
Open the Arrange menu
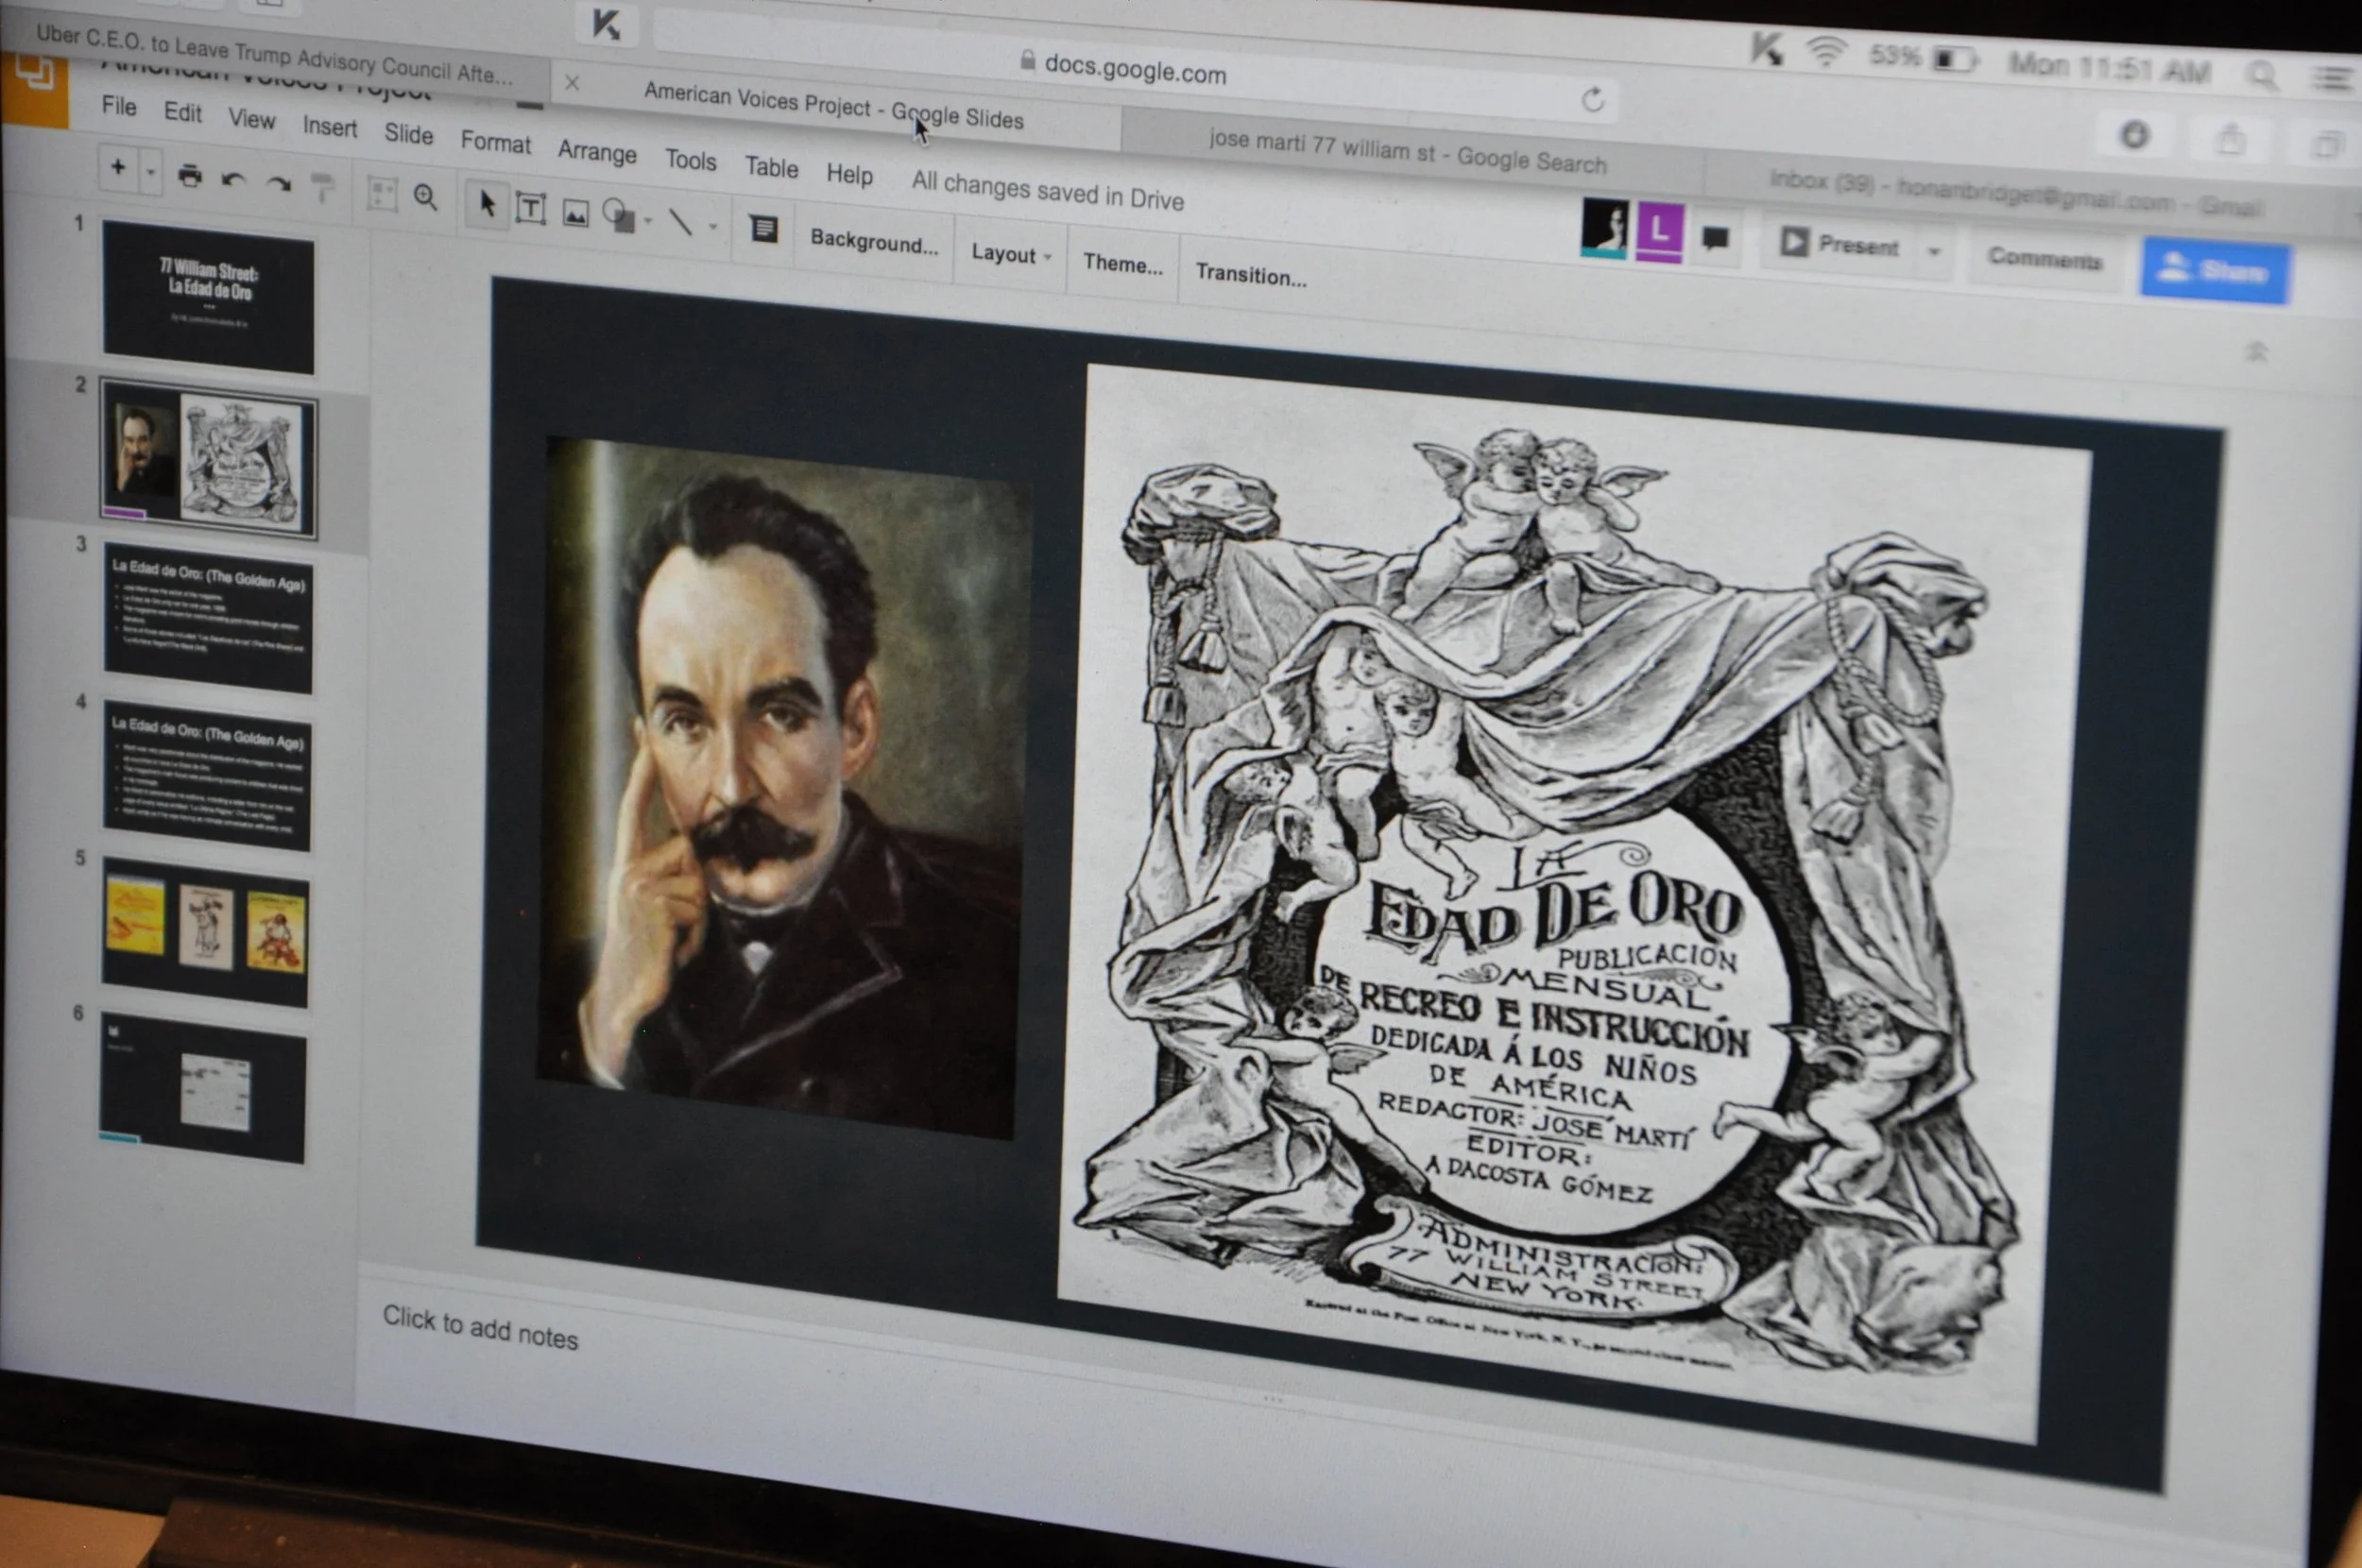click(597, 152)
